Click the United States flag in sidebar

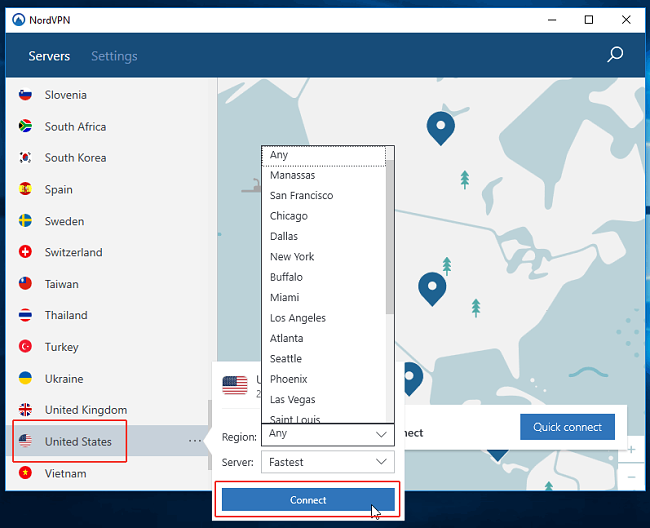[x=25, y=441]
